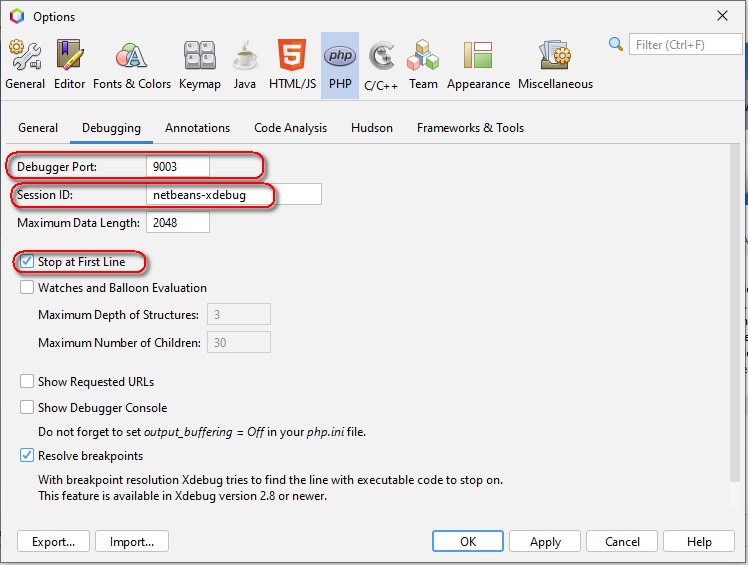748x565 pixels.
Task: Enable Show Requested URLs checkbox
Action: 27,382
